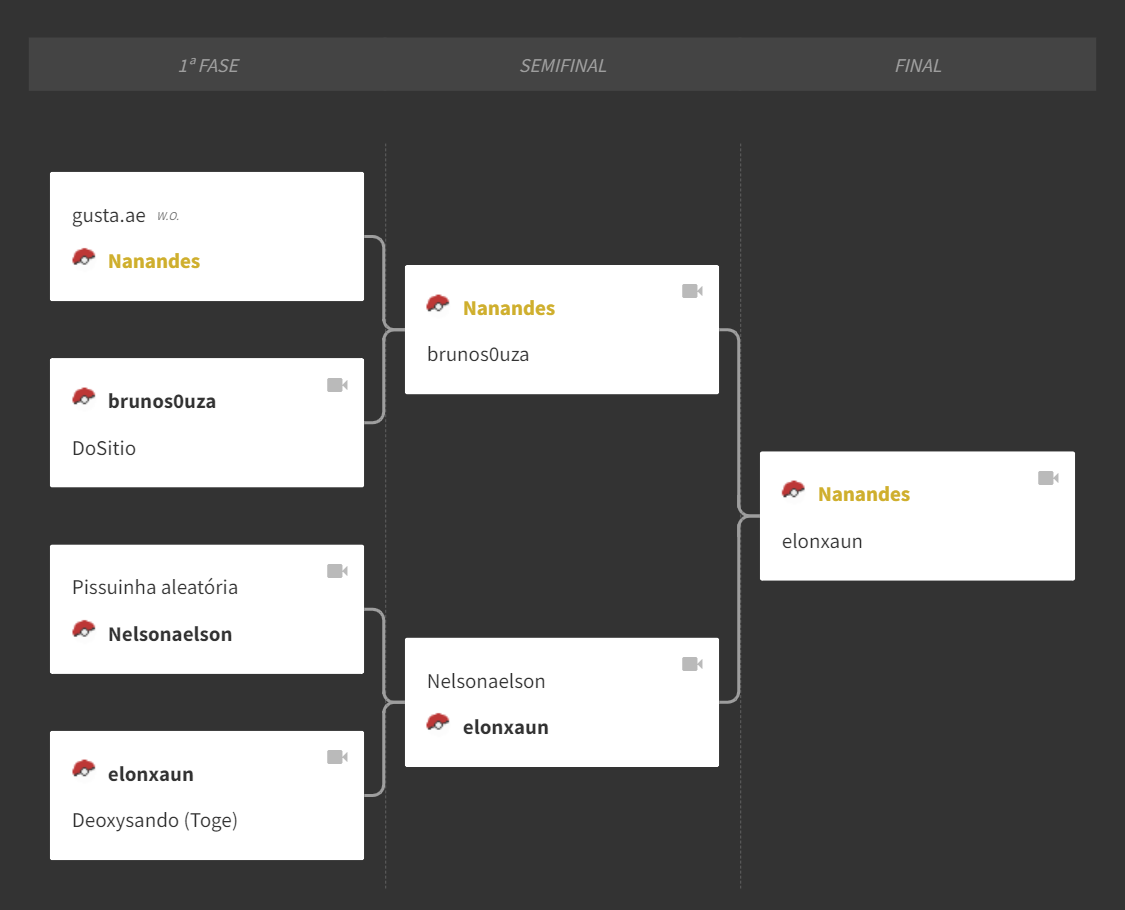Screen dimensions: 1125x910
Task: Click brunos0uza name in the semifinal
Action: [478, 355]
